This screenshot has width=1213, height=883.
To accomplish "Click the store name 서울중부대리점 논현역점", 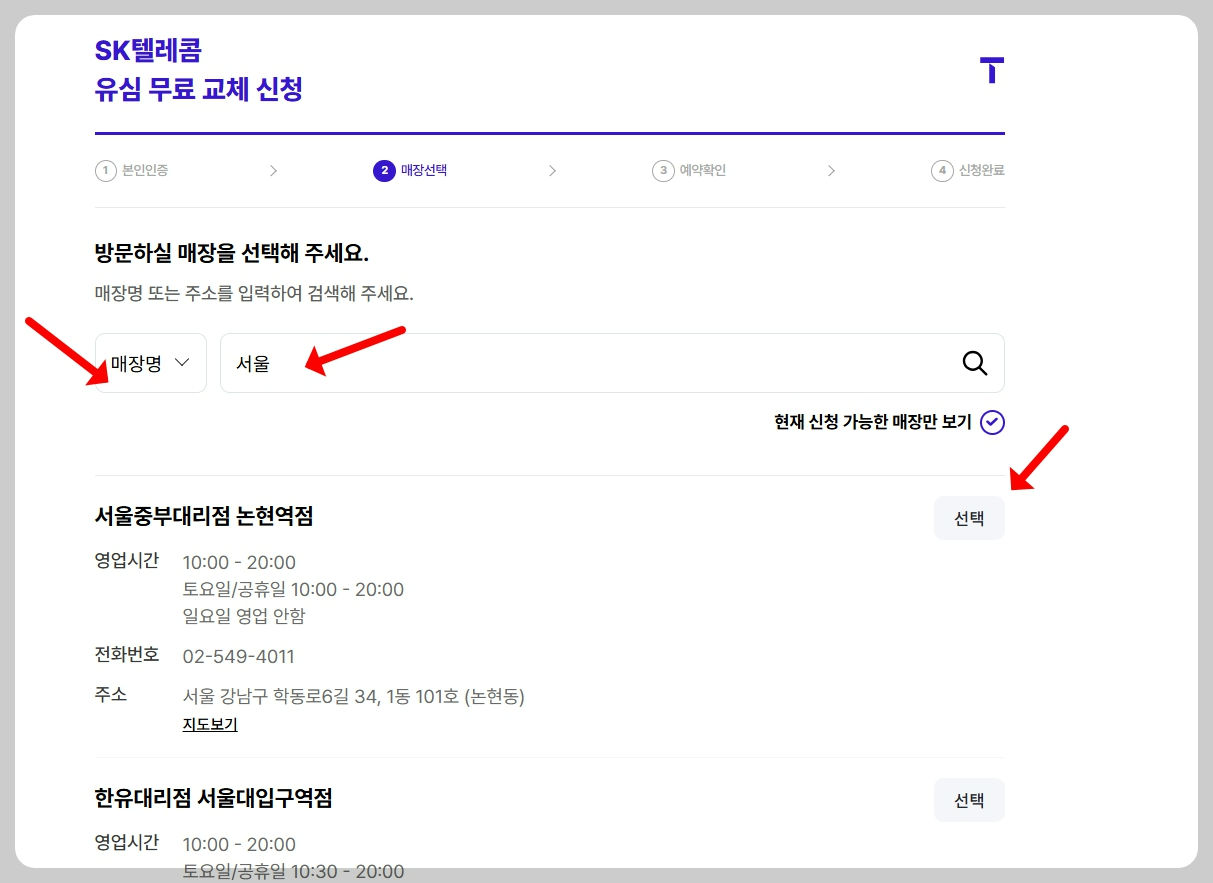I will pos(204,516).
